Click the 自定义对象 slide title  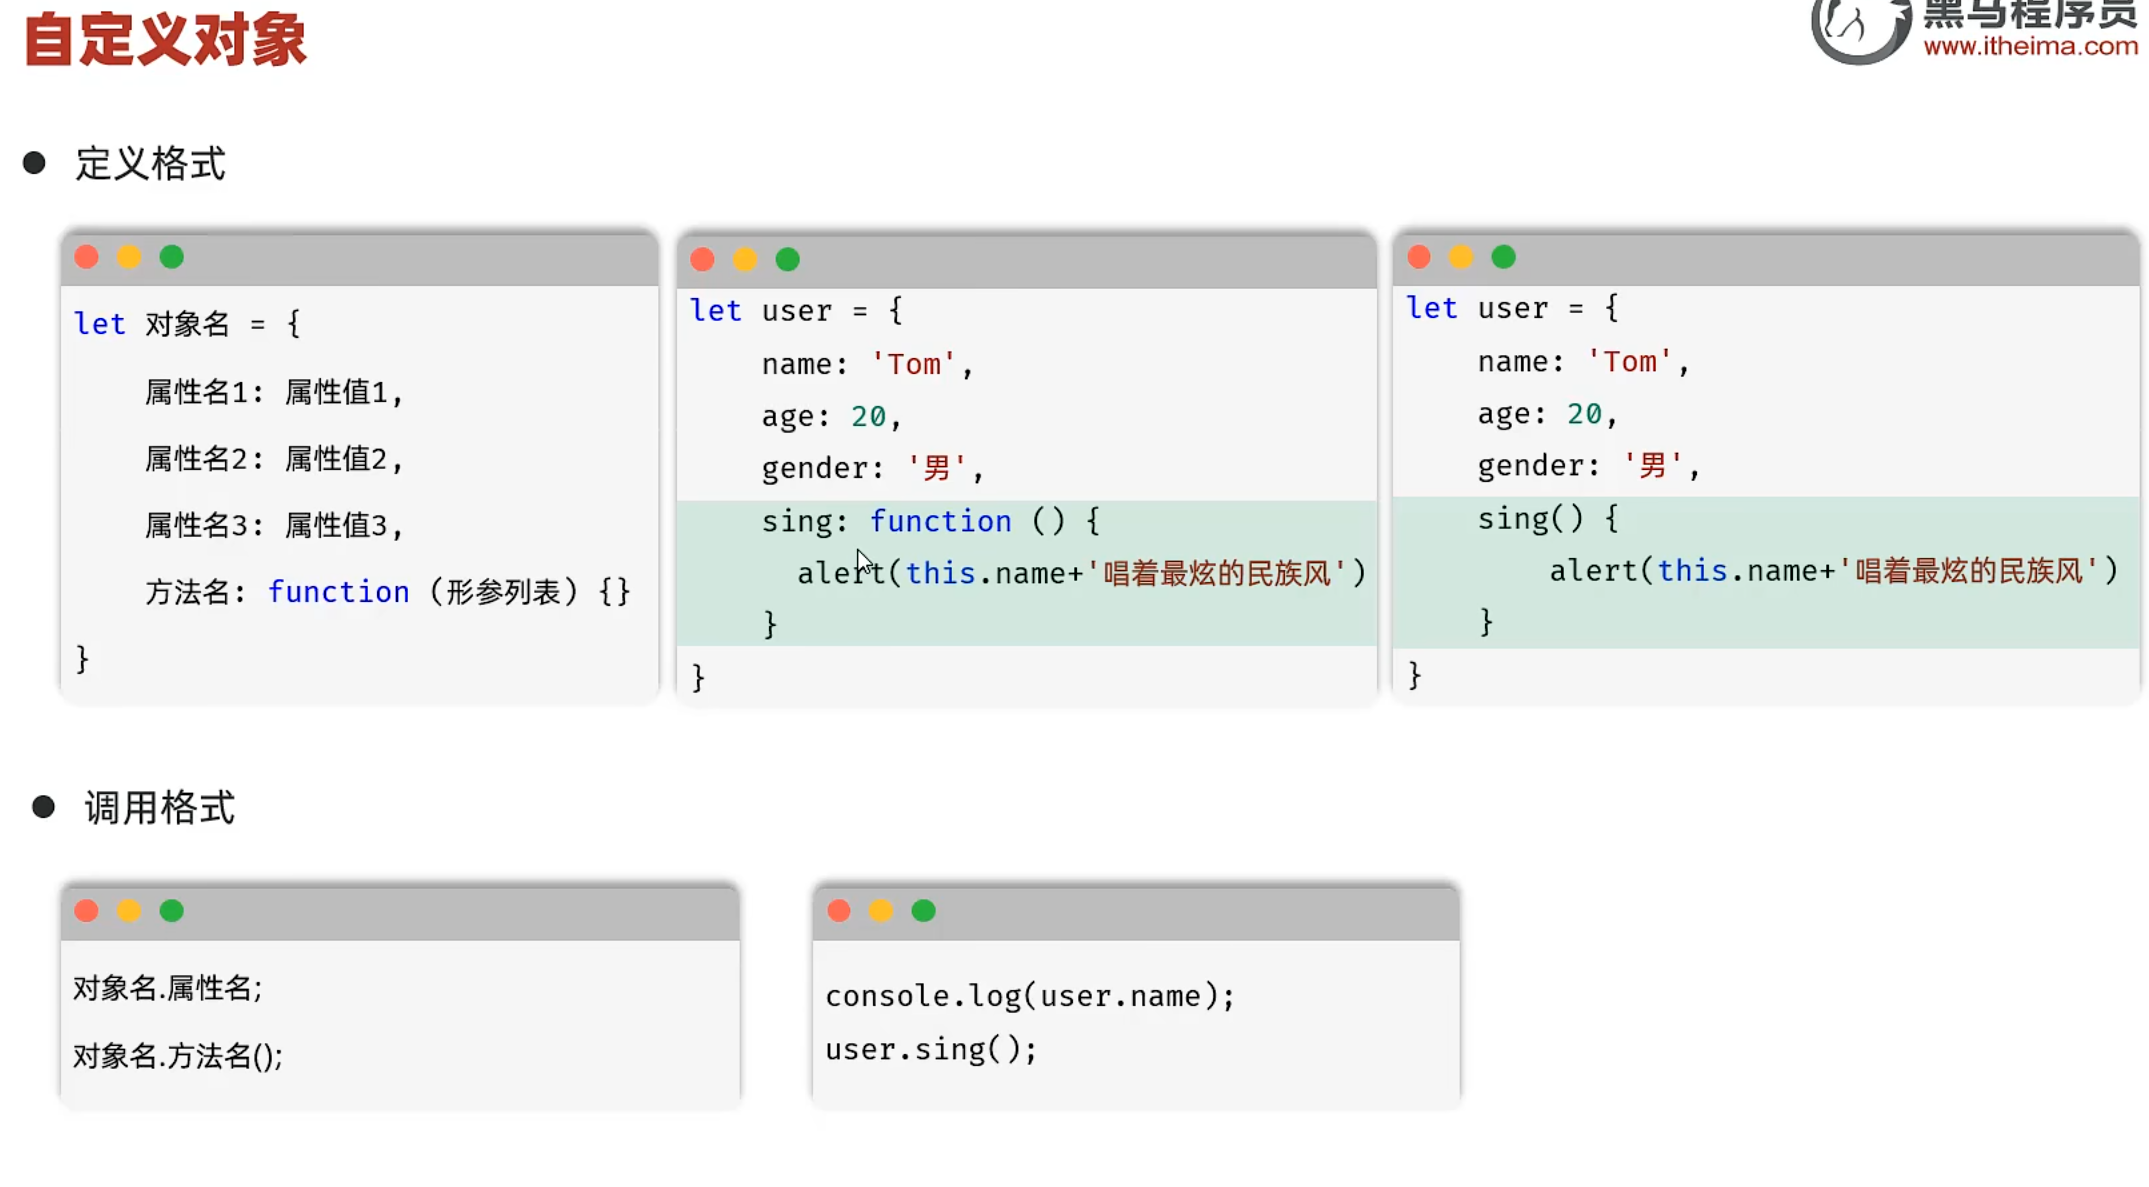coord(165,40)
